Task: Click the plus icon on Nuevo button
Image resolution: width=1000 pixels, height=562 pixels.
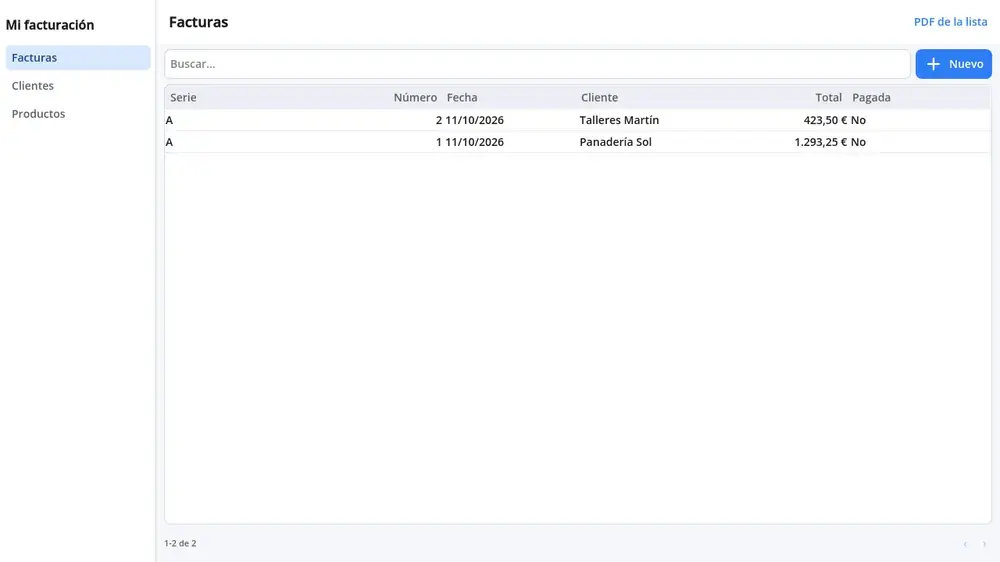Action: (933, 64)
